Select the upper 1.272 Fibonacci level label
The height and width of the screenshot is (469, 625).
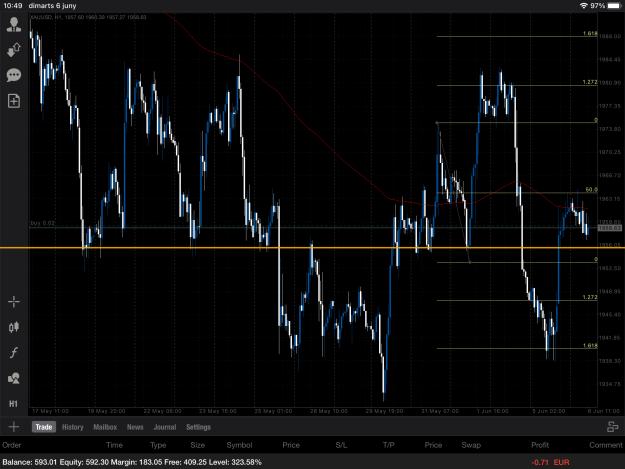click(590, 82)
